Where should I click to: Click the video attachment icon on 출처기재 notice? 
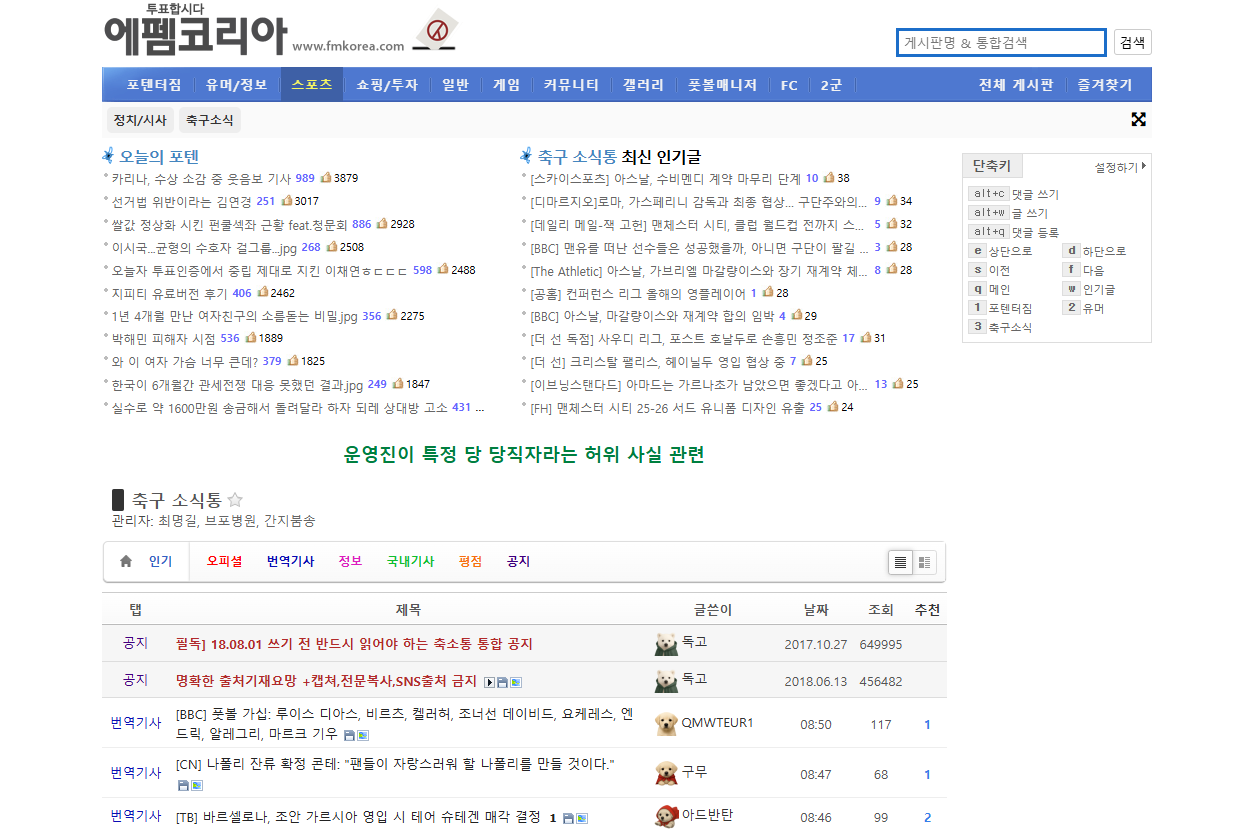(490, 682)
